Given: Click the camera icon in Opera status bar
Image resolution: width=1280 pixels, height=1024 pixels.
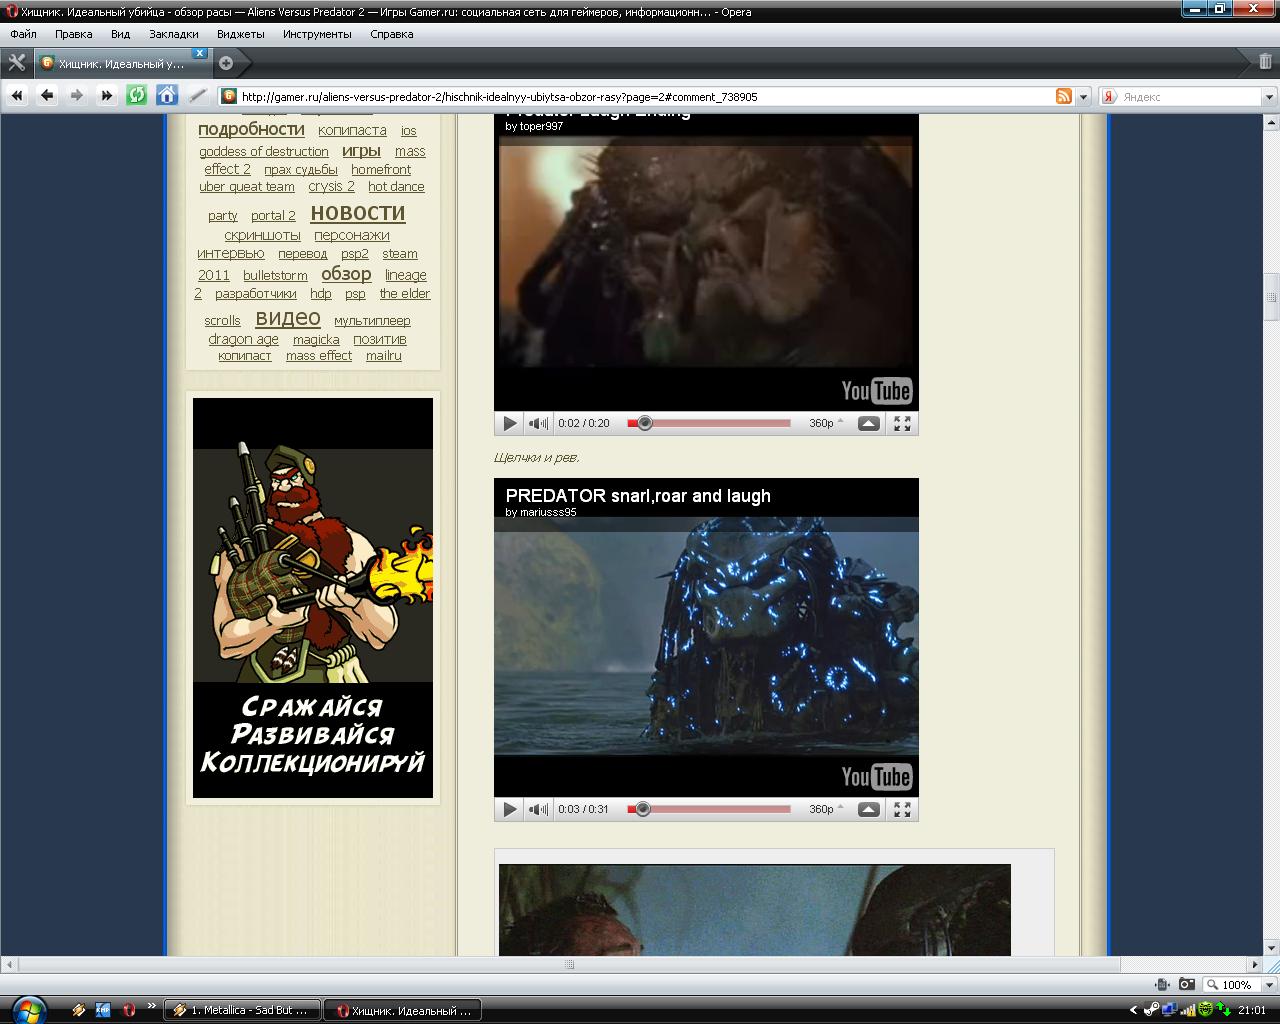Looking at the screenshot, I should pyautogui.click(x=1186, y=985).
